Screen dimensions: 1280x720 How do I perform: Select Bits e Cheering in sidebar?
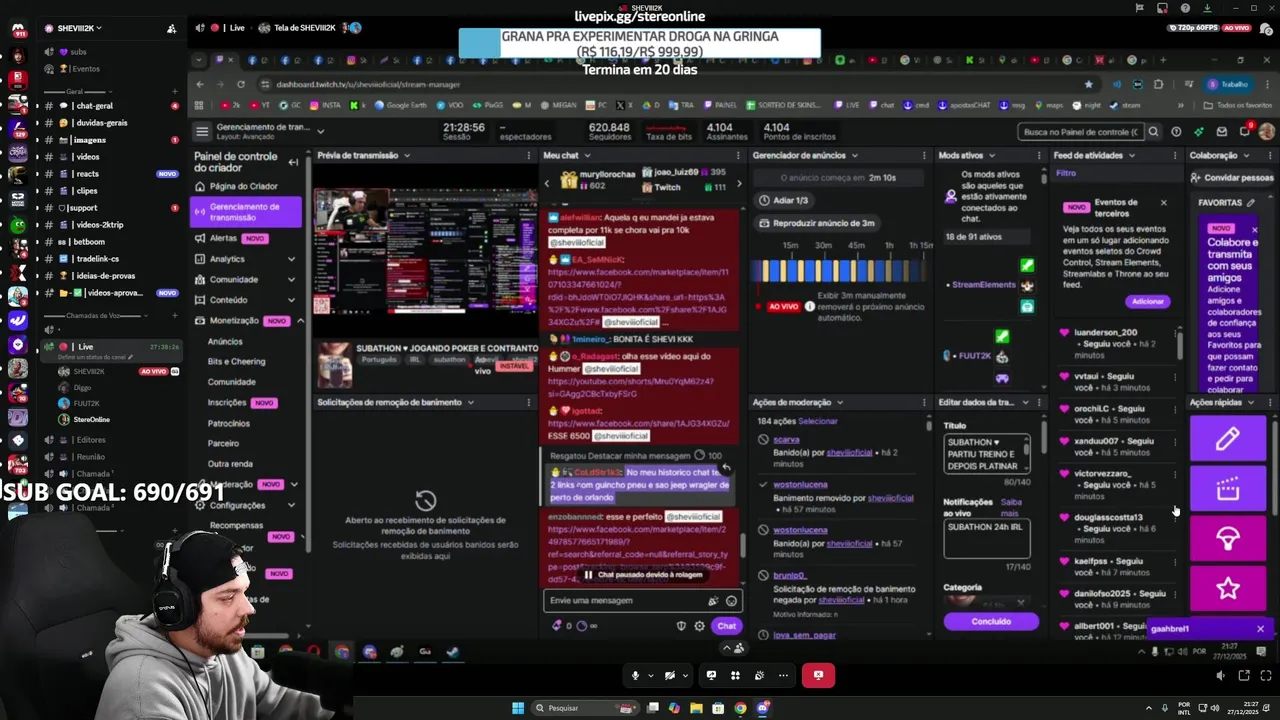click(236, 361)
